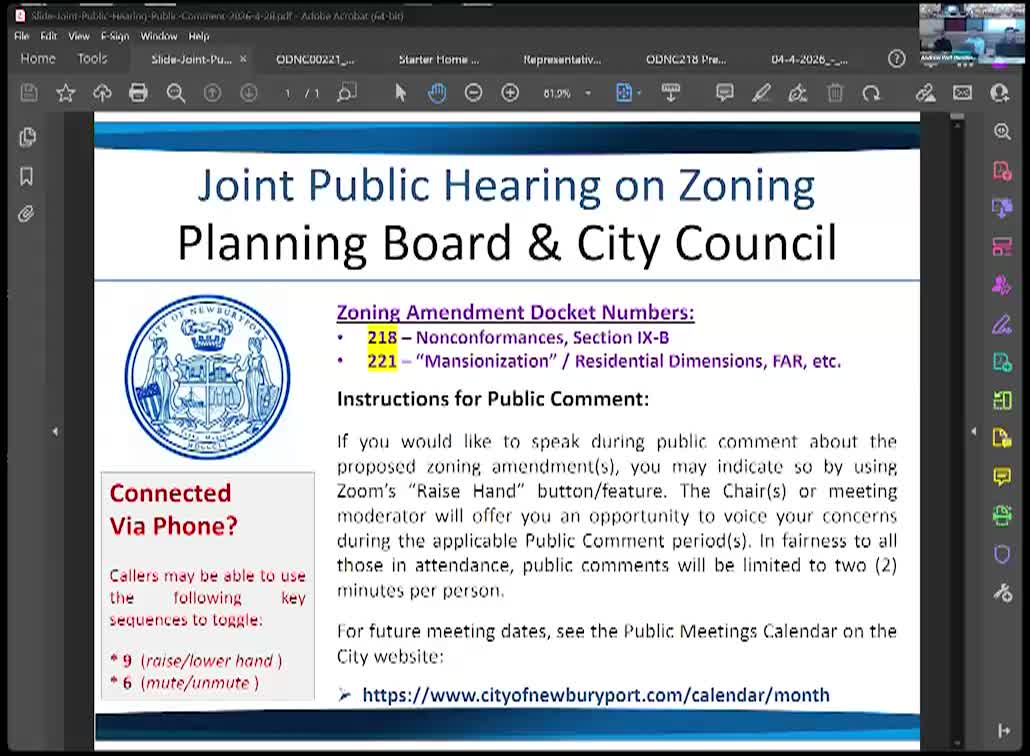
Task: Click the fit page view icon
Action: tap(623, 93)
